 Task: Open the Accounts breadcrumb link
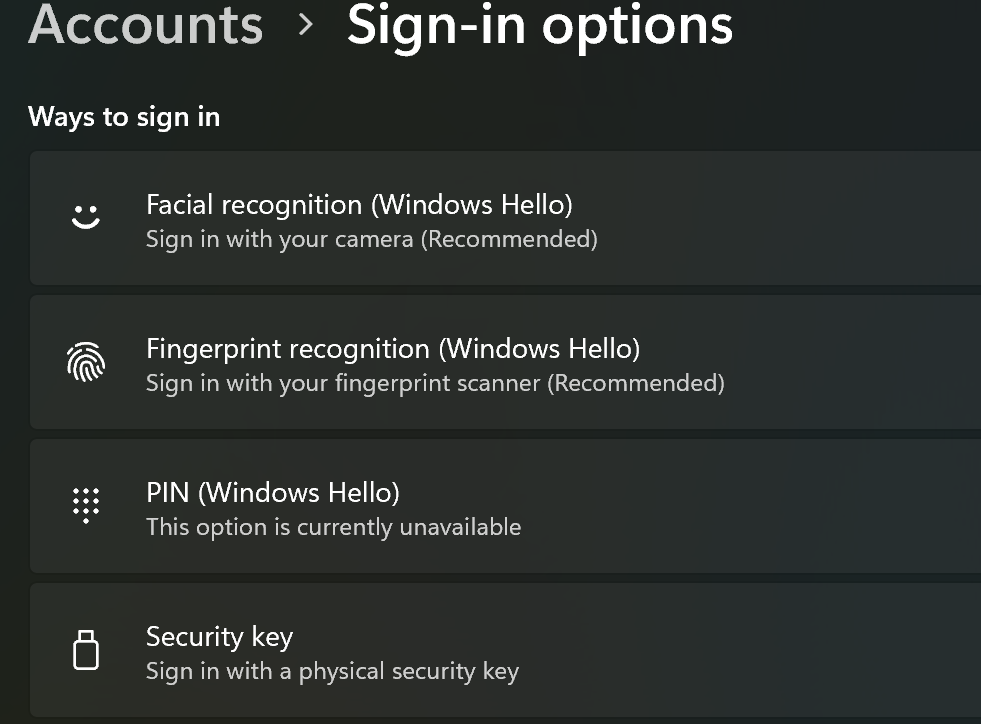tap(144, 26)
